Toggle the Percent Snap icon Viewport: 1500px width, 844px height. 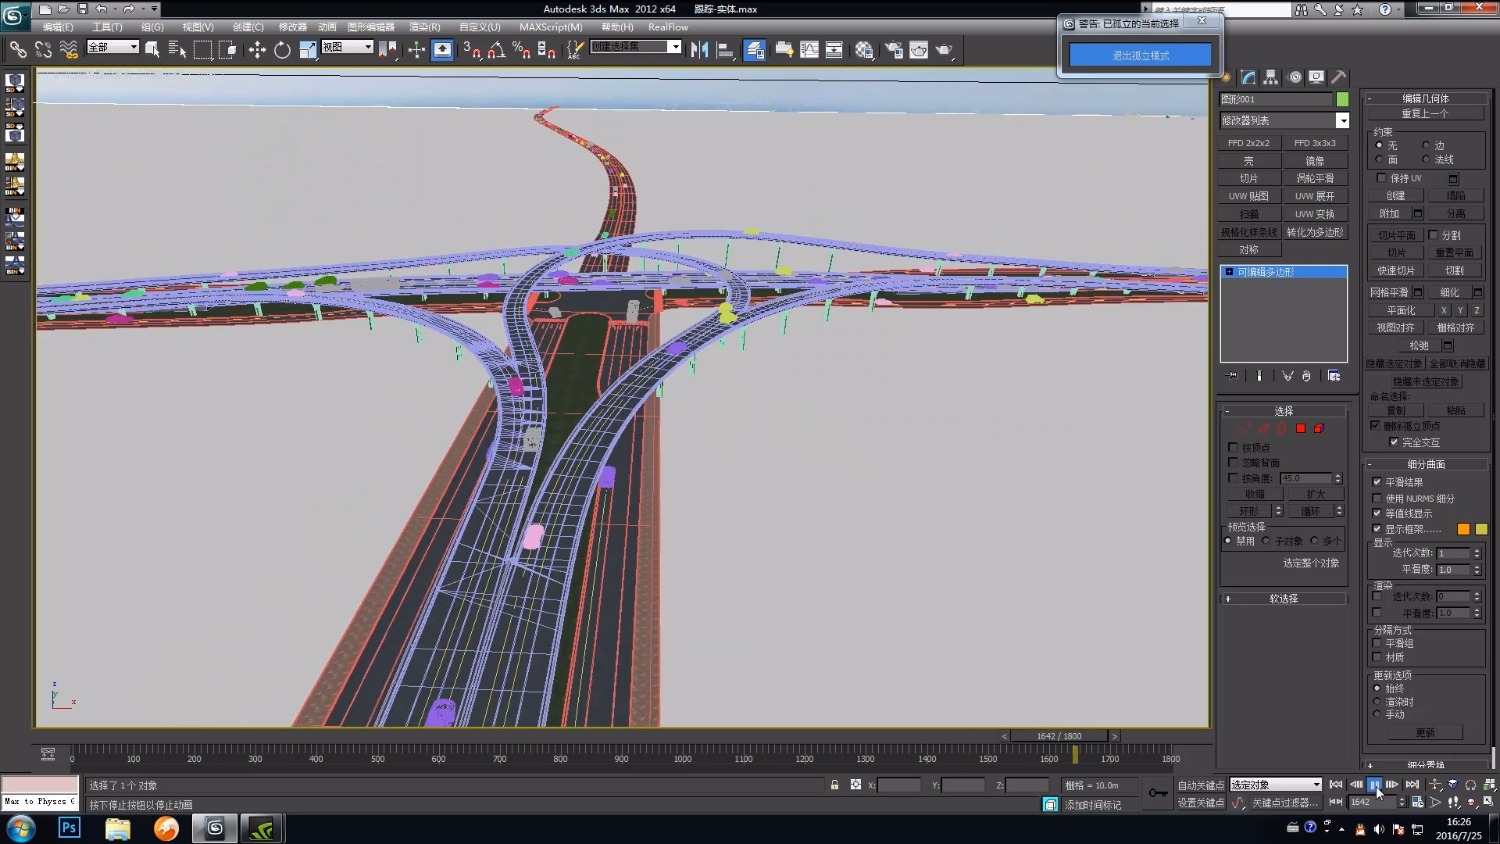(521, 49)
